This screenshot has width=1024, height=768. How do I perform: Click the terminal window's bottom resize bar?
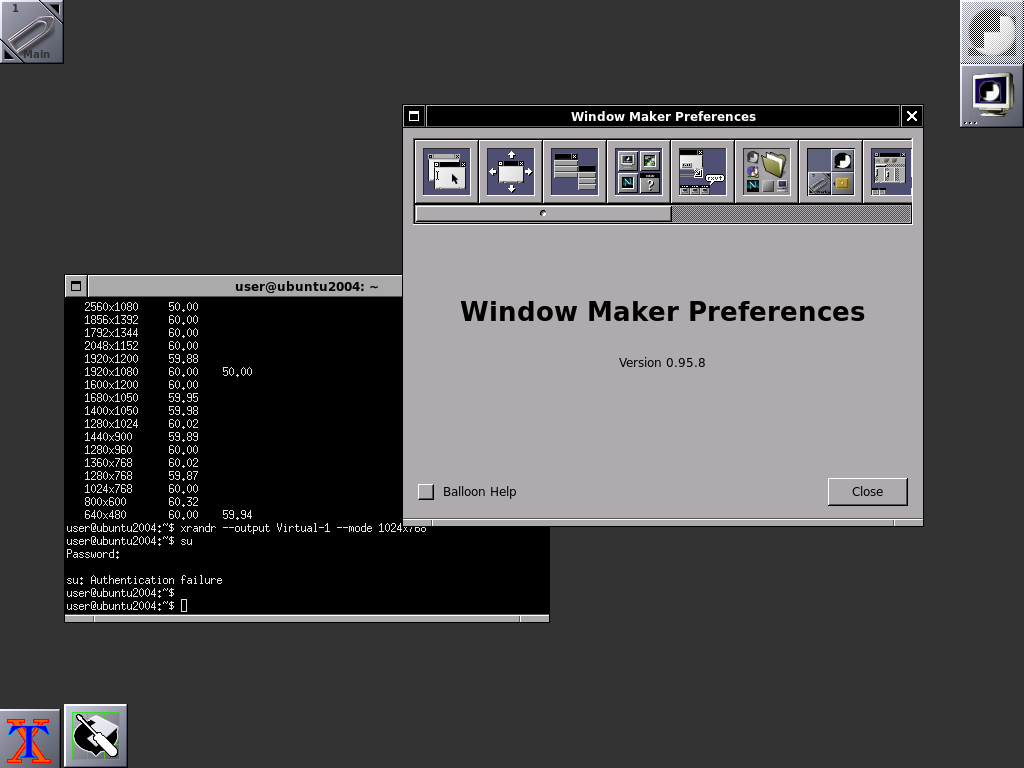coord(307,618)
